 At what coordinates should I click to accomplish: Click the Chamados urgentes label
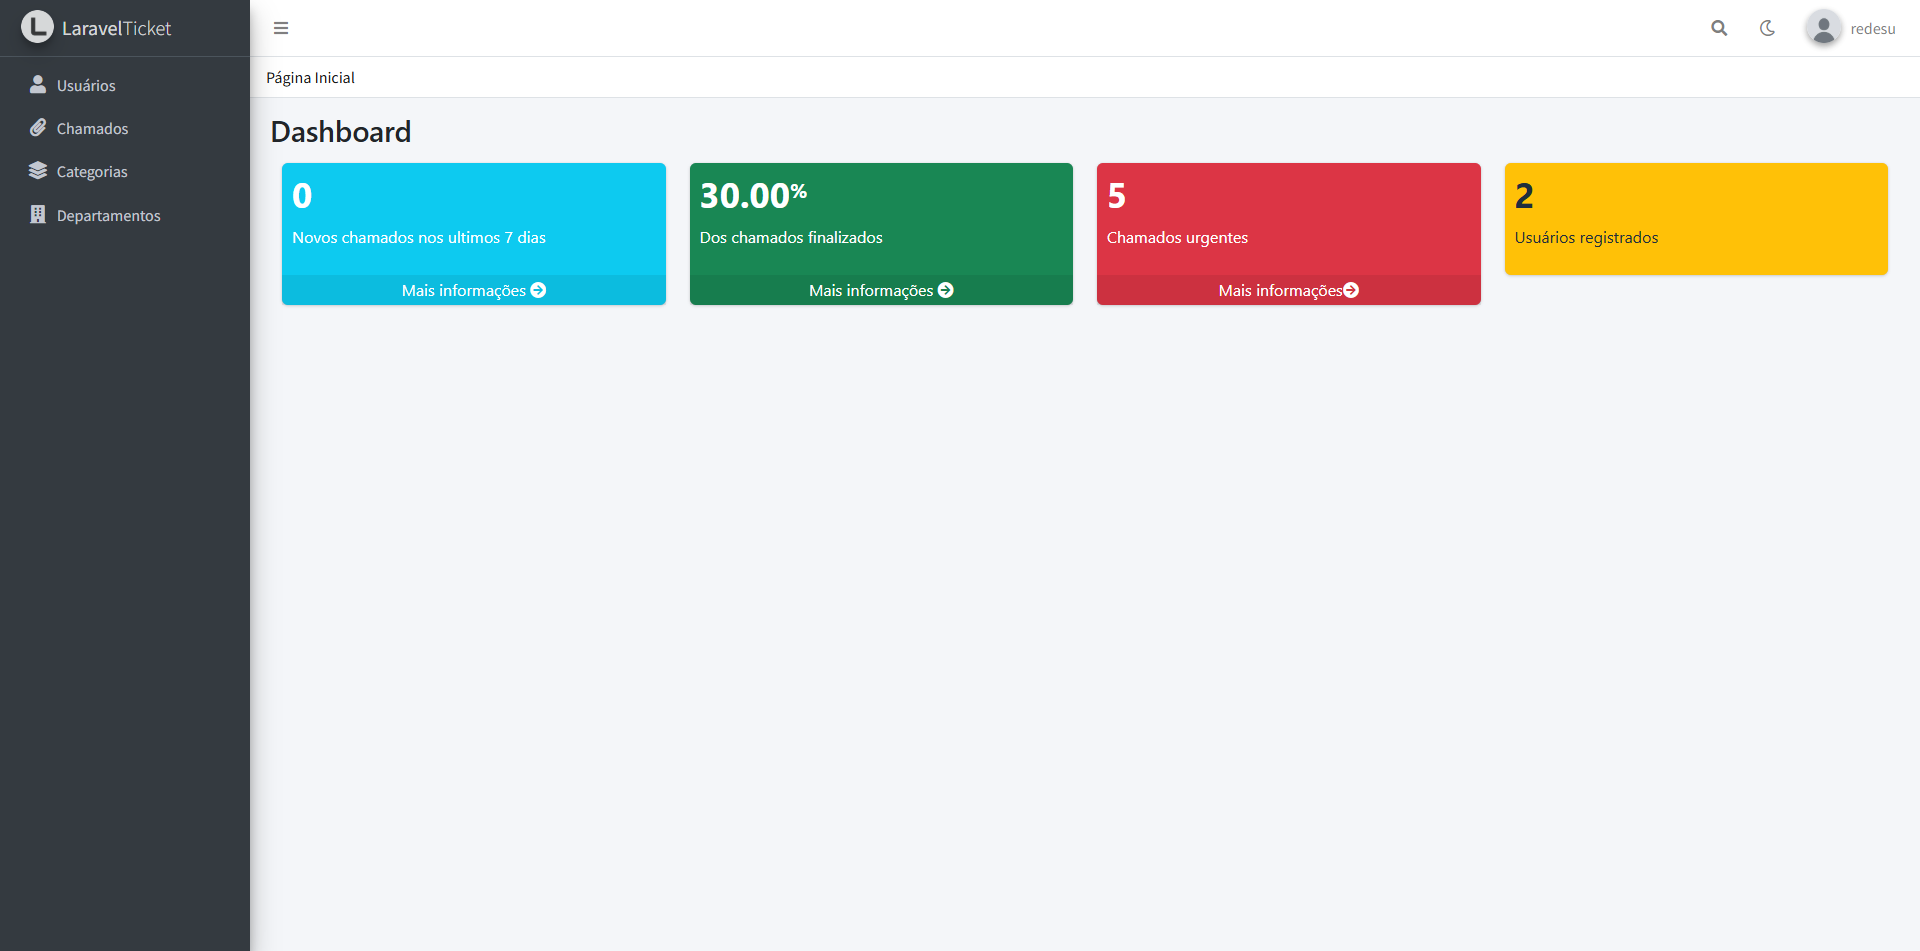pos(1177,238)
